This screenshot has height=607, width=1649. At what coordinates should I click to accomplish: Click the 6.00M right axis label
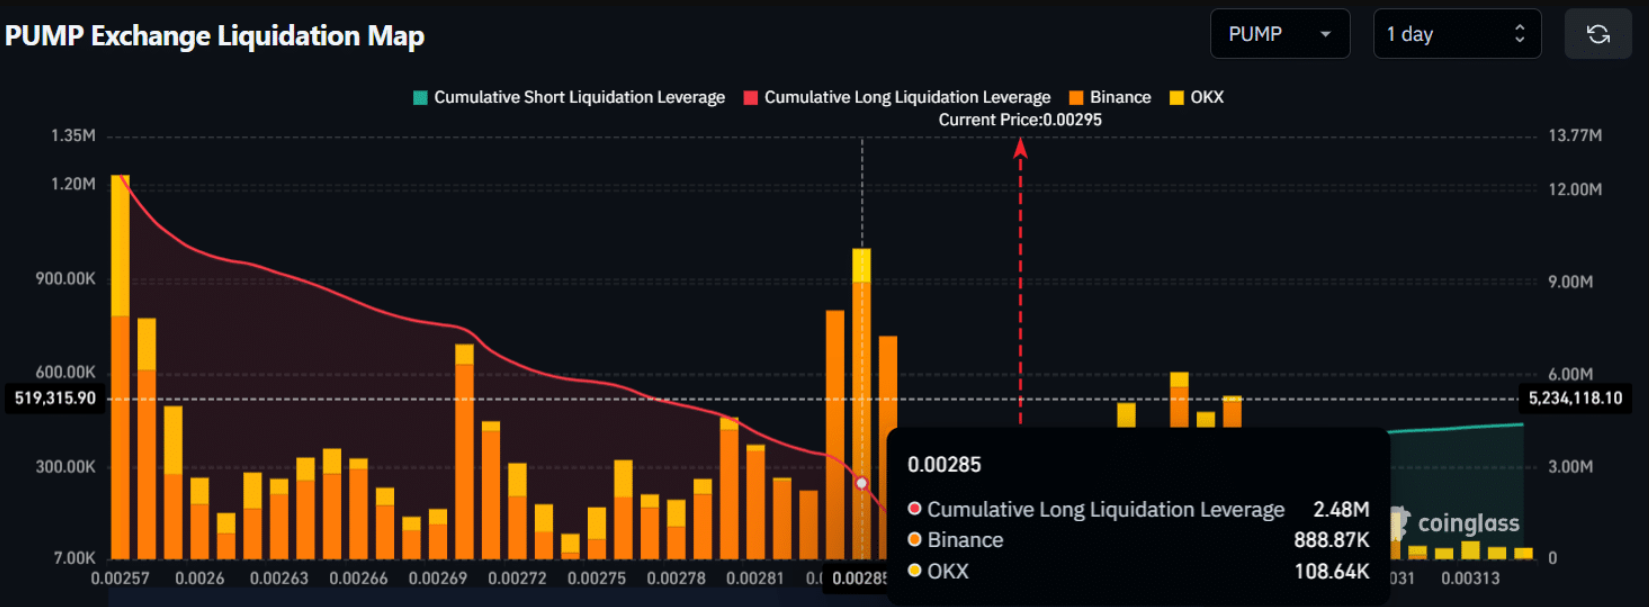pos(1571,375)
